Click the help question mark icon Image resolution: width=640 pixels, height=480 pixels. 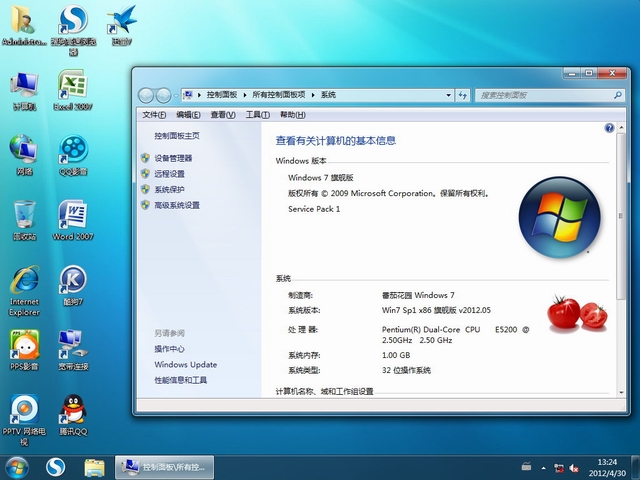tap(609, 128)
